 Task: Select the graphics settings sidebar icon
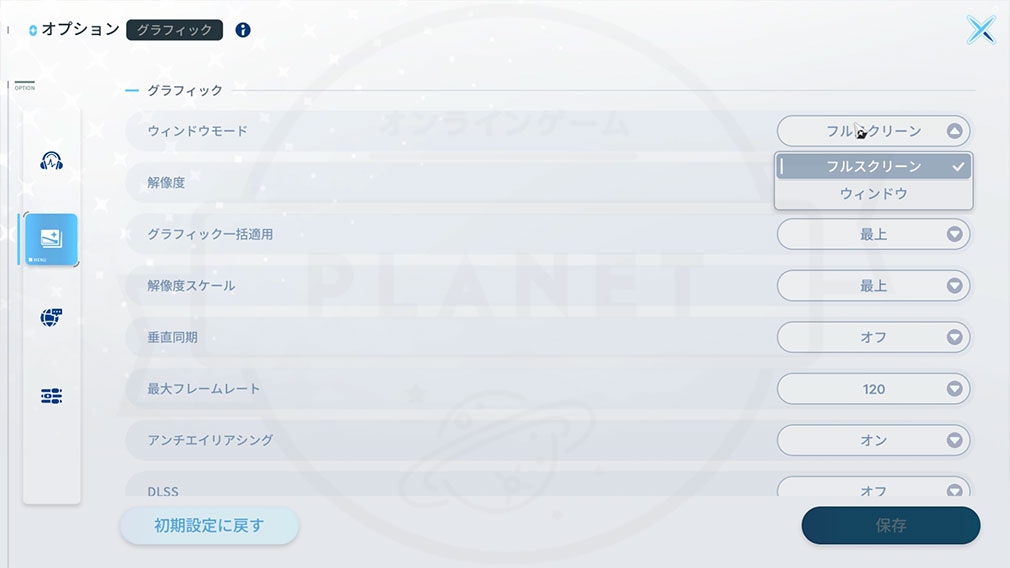coord(52,240)
